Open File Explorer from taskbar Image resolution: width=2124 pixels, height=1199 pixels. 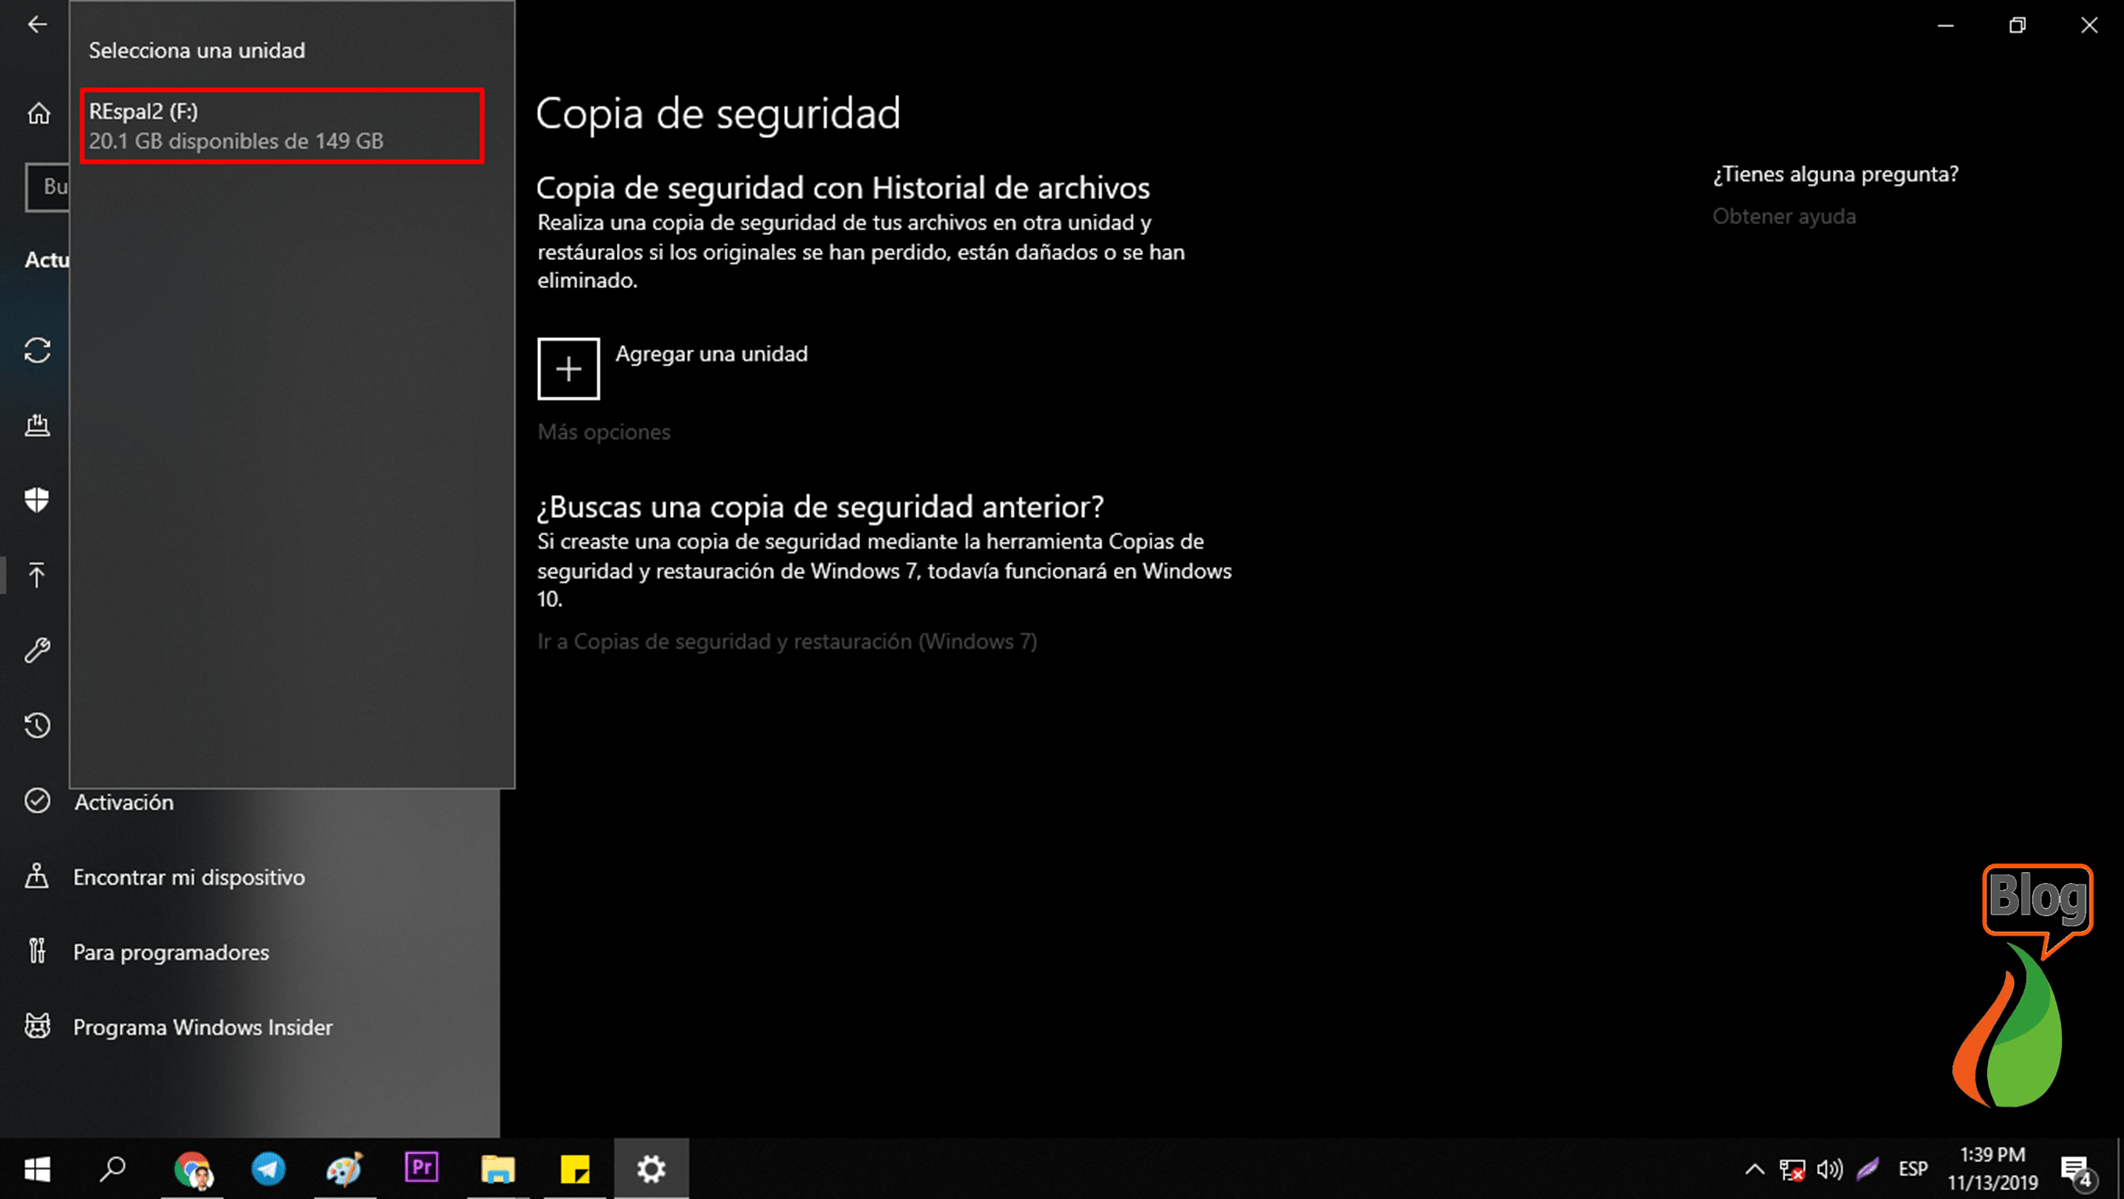tap(498, 1168)
